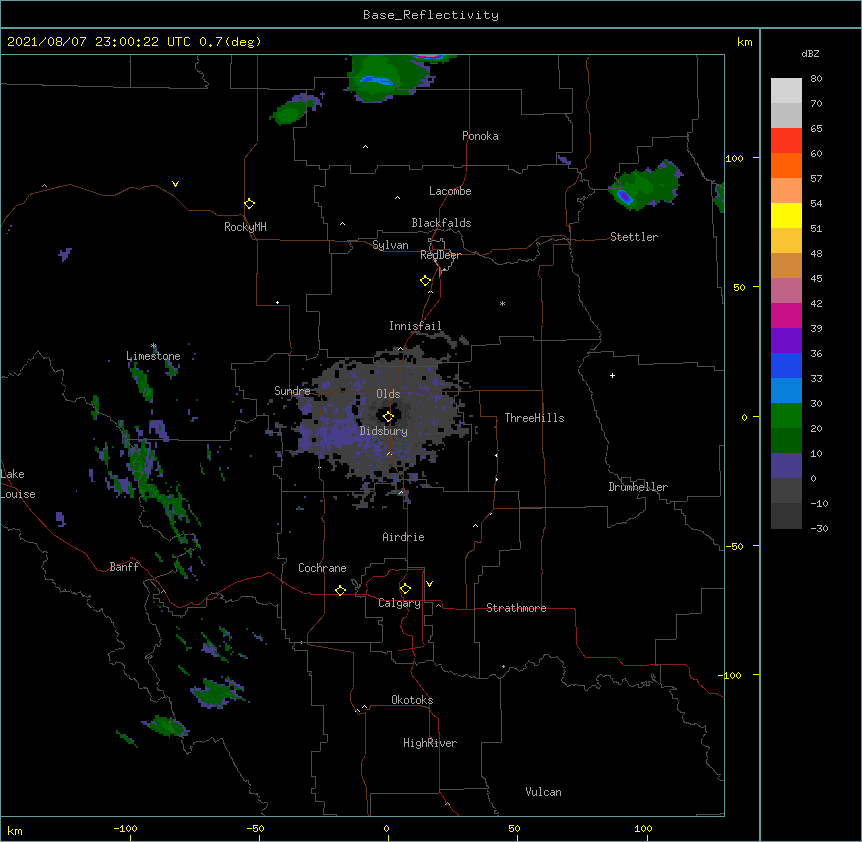The image size is (862, 842).
Task: Click the Vulcan town label
Action: point(543,792)
